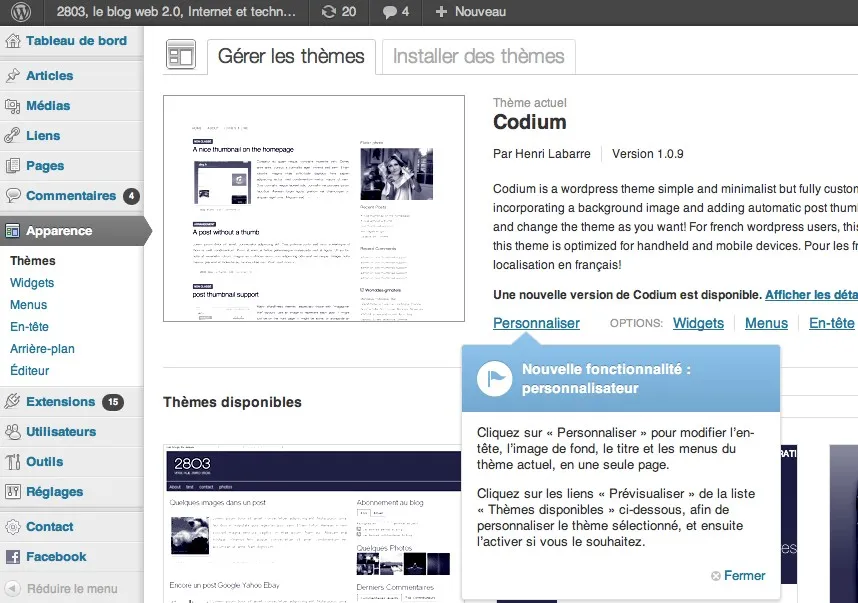Click the flag icon in pointer popup
The height and width of the screenshot is (603, 858).
pos(495,379)
